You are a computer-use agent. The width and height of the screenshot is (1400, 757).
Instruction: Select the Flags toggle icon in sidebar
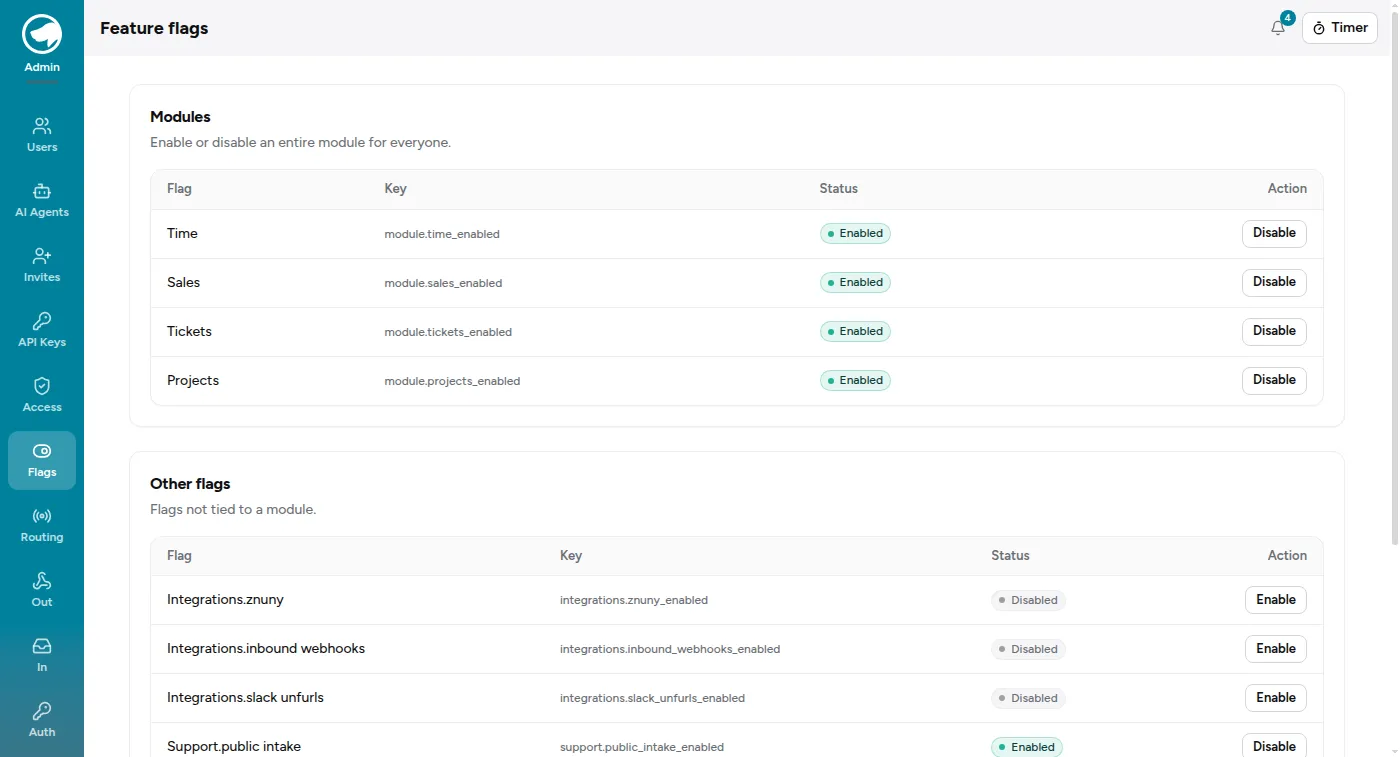(x=42, y=451)
